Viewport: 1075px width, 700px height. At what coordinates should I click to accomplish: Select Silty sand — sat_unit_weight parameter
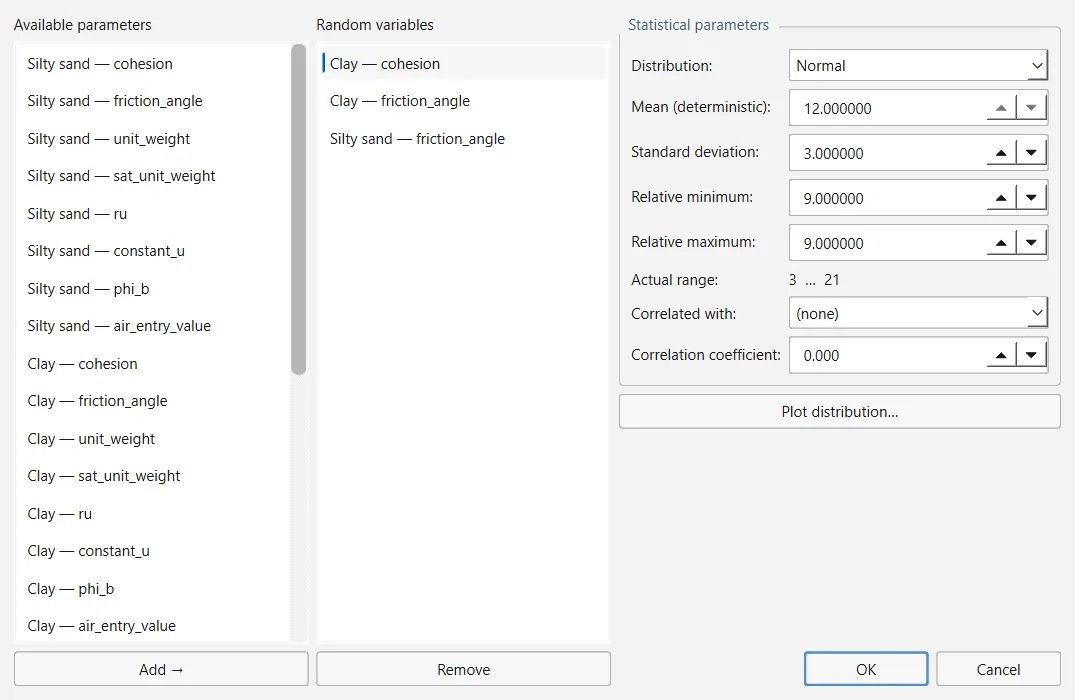[x=154, y=176]
